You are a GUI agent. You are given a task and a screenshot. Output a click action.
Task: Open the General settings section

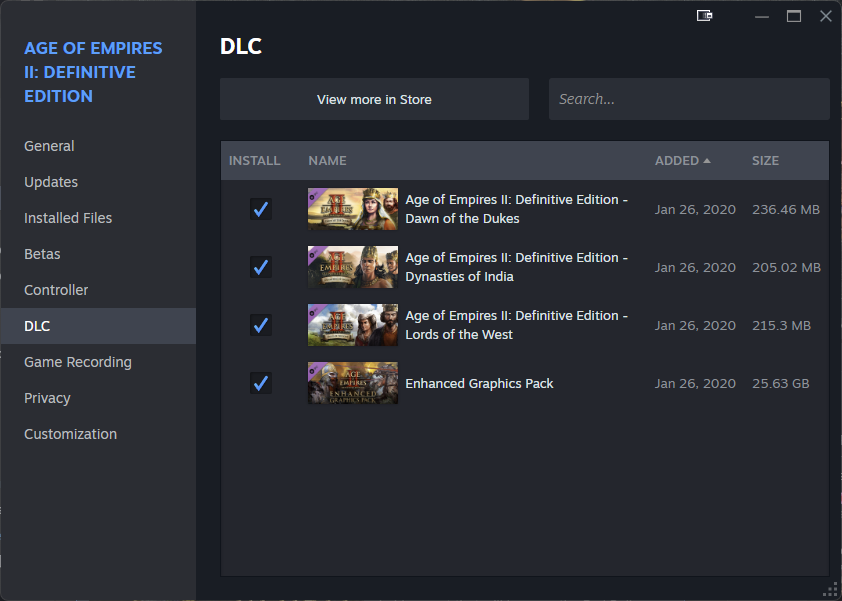pos(98,146)
